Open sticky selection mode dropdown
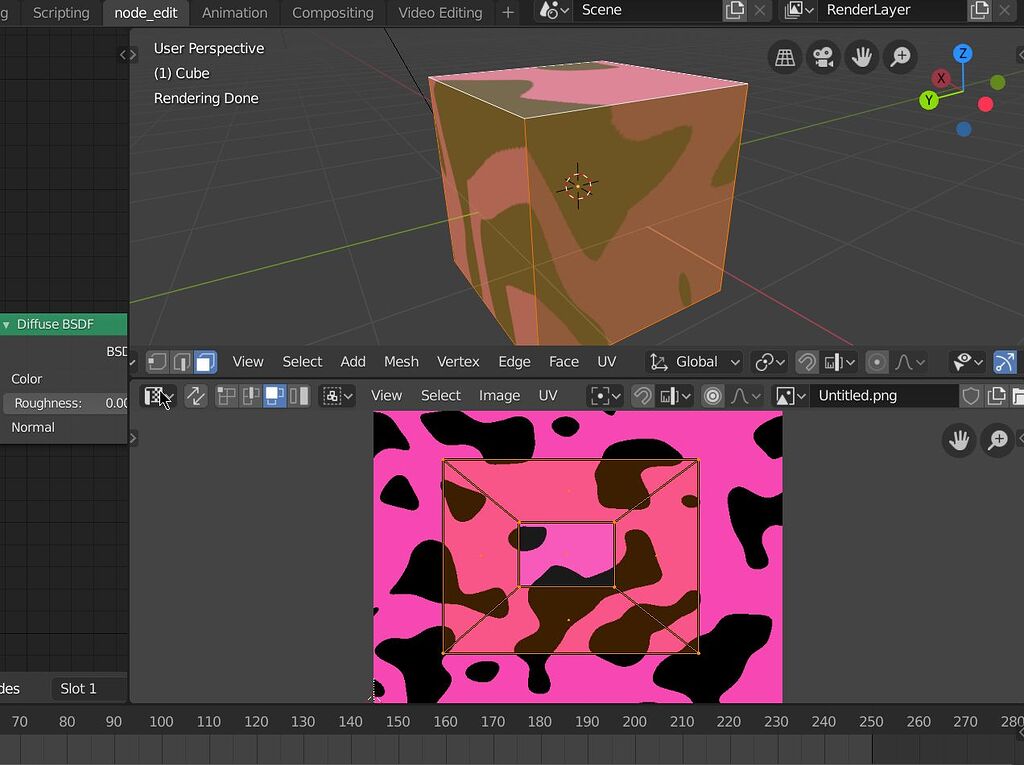 tap(337, 396)
